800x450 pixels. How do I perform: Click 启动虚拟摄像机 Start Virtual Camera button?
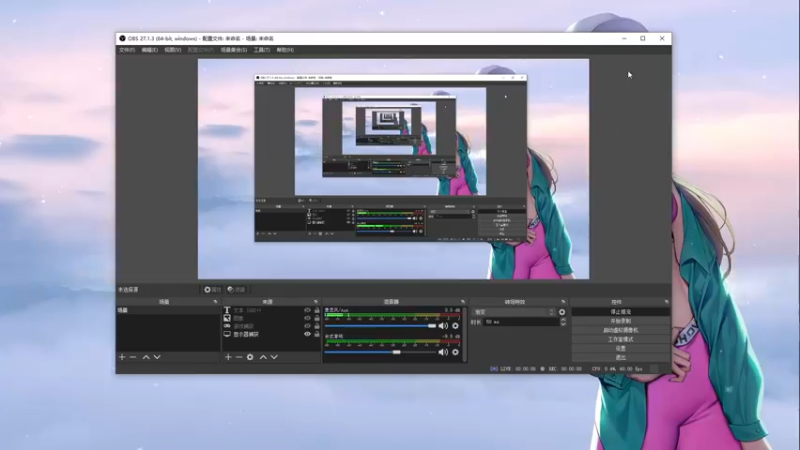click(x=620, y=330)
